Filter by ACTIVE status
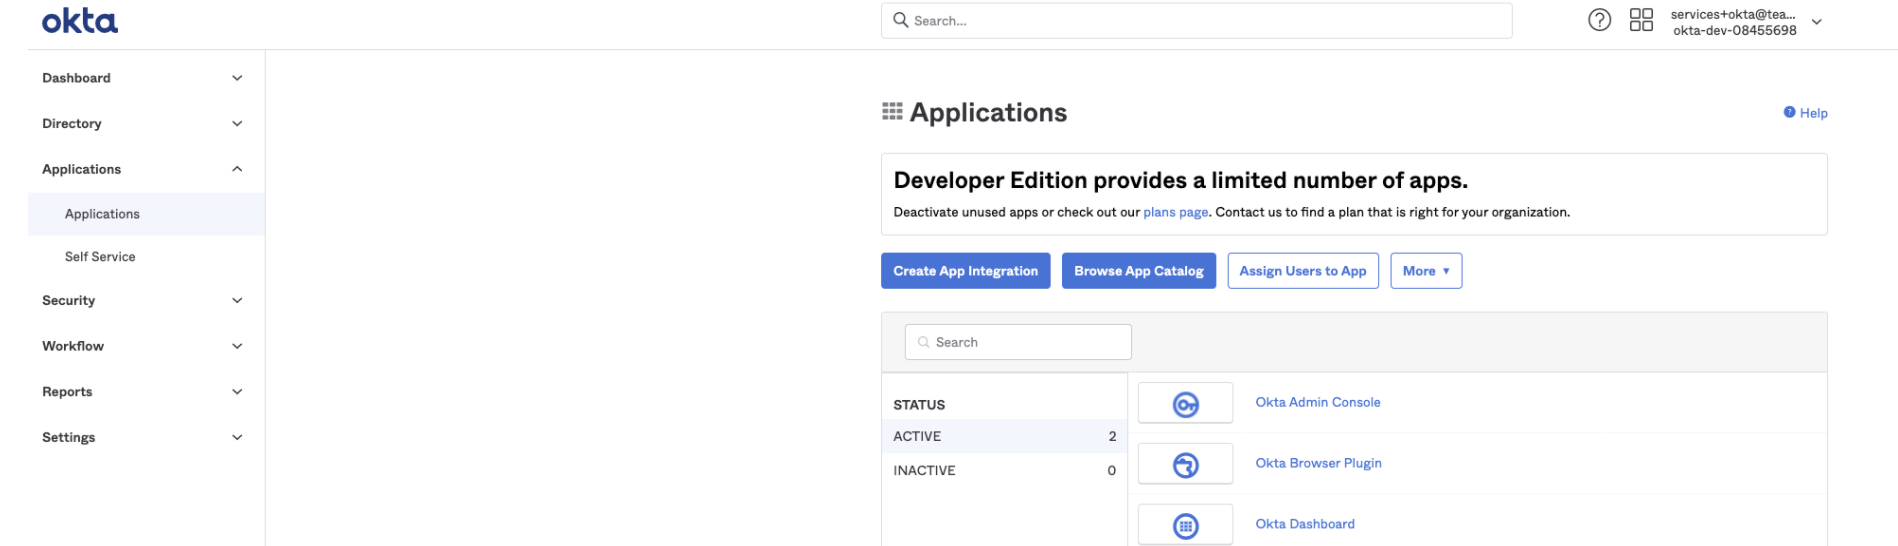Viewport: 1898px width, 546px height. click(1004, 436)
